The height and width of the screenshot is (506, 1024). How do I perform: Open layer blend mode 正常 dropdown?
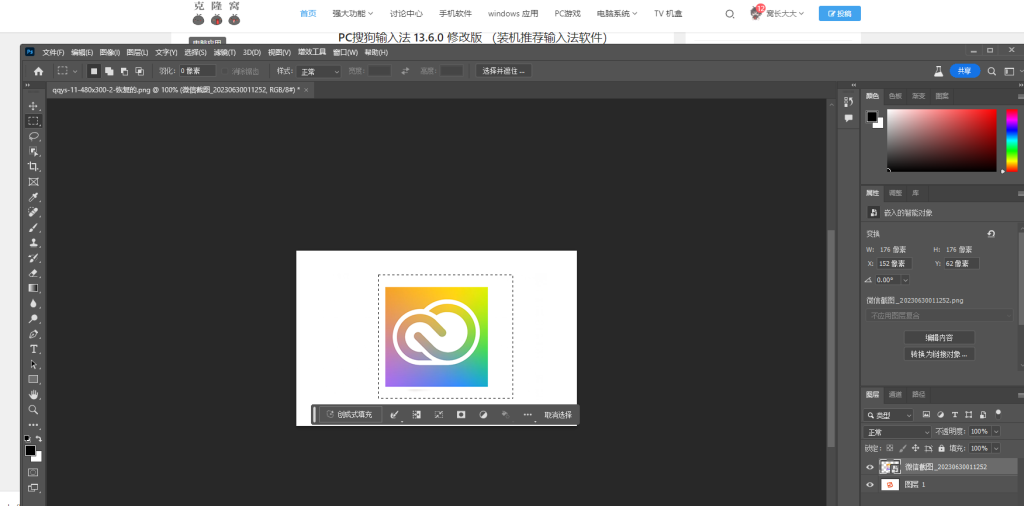897,432
